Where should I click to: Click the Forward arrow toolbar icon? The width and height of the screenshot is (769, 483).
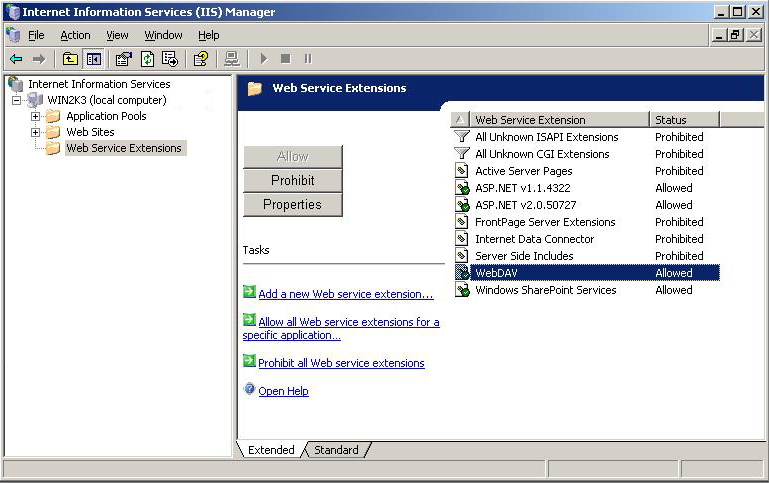tap(39, 59)
